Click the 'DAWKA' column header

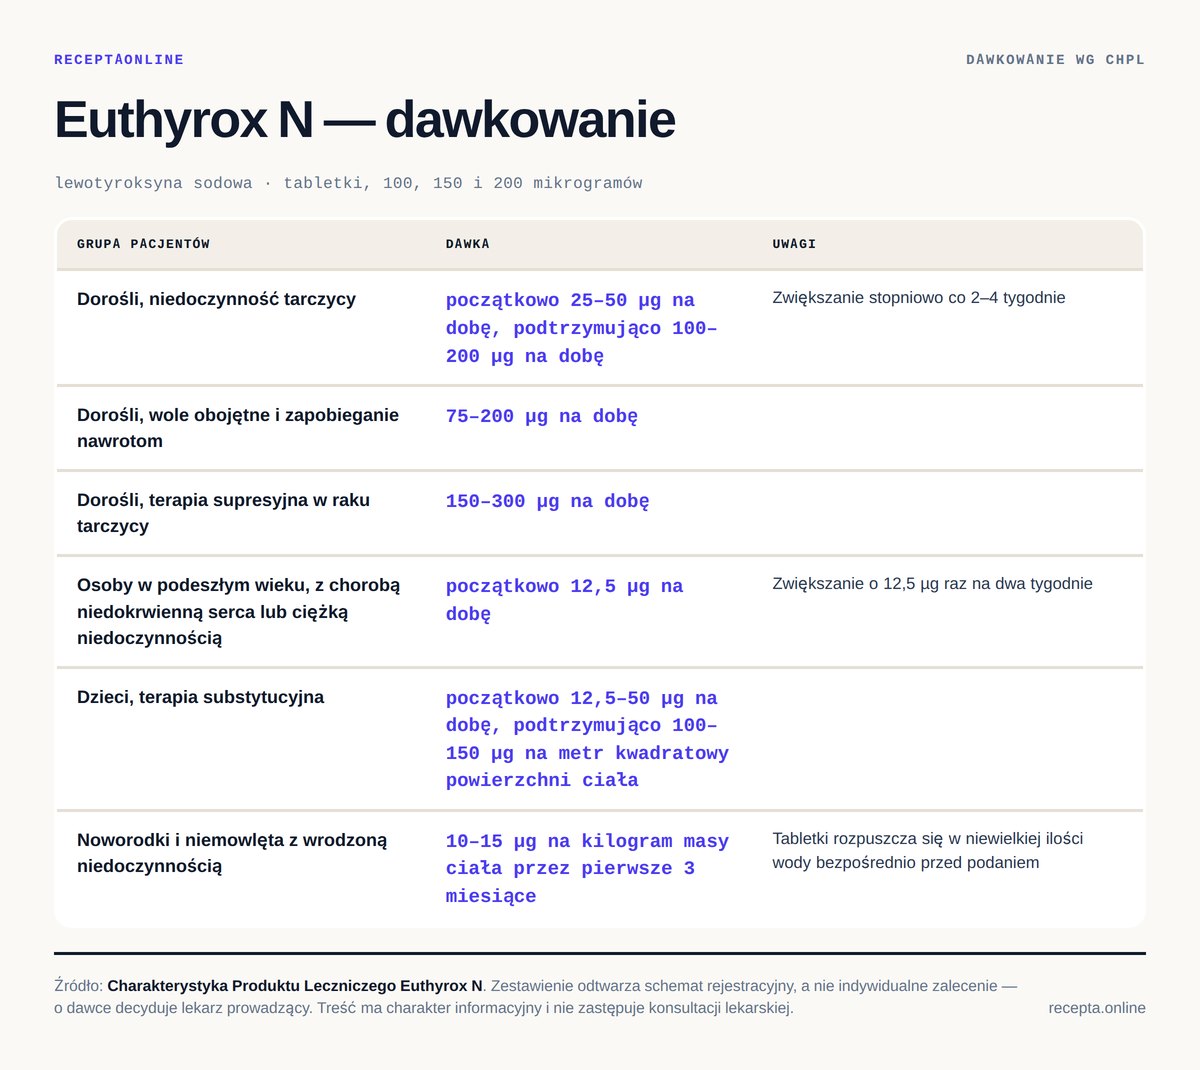(x=468, y=244)
